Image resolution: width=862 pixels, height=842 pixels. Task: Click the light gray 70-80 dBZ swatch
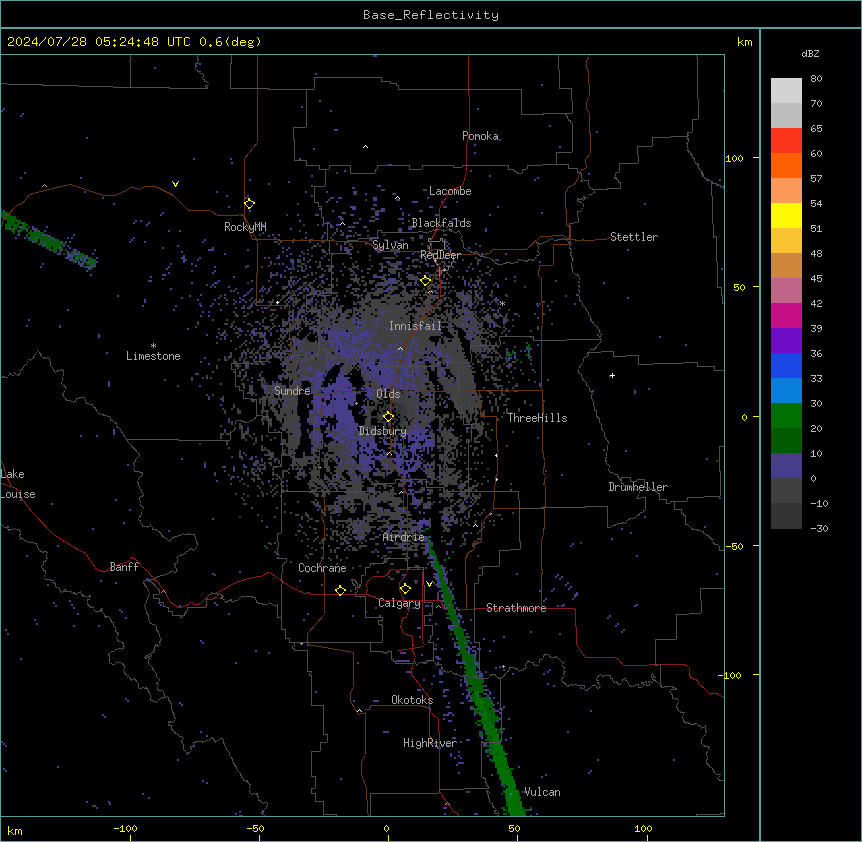pos(786,91)
